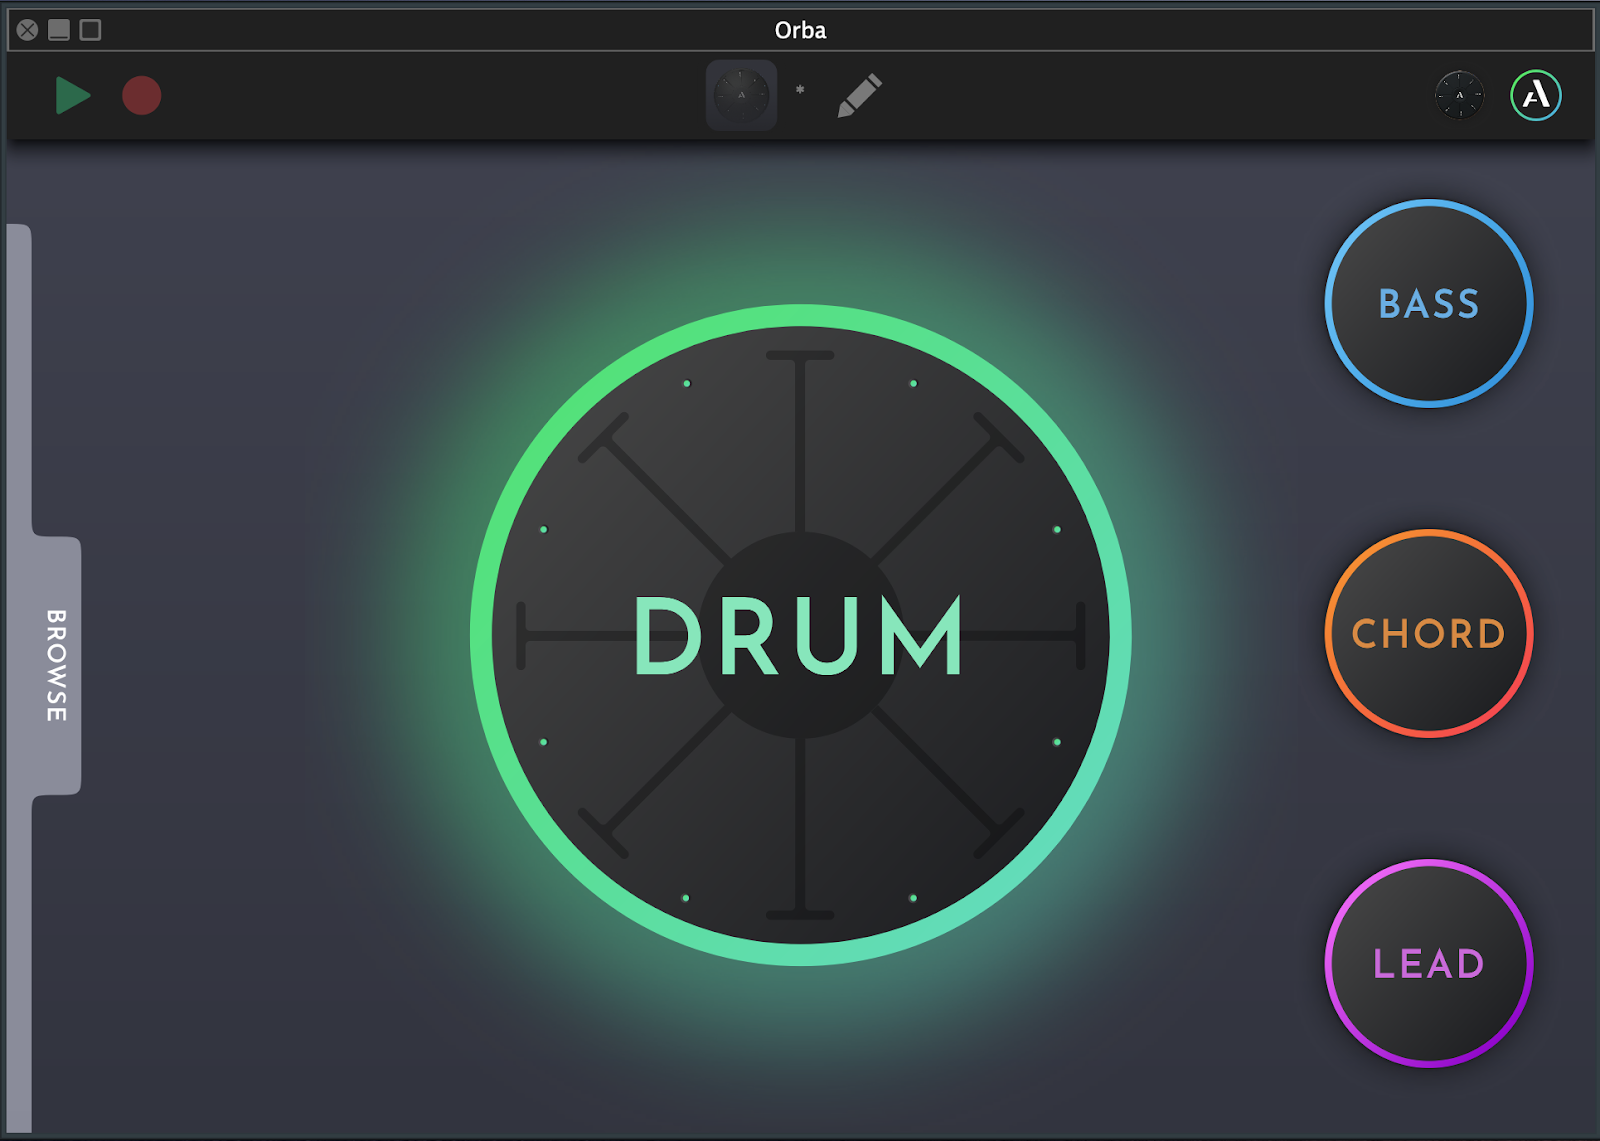Open the Artiphon logo menu

coord(1535,95)
